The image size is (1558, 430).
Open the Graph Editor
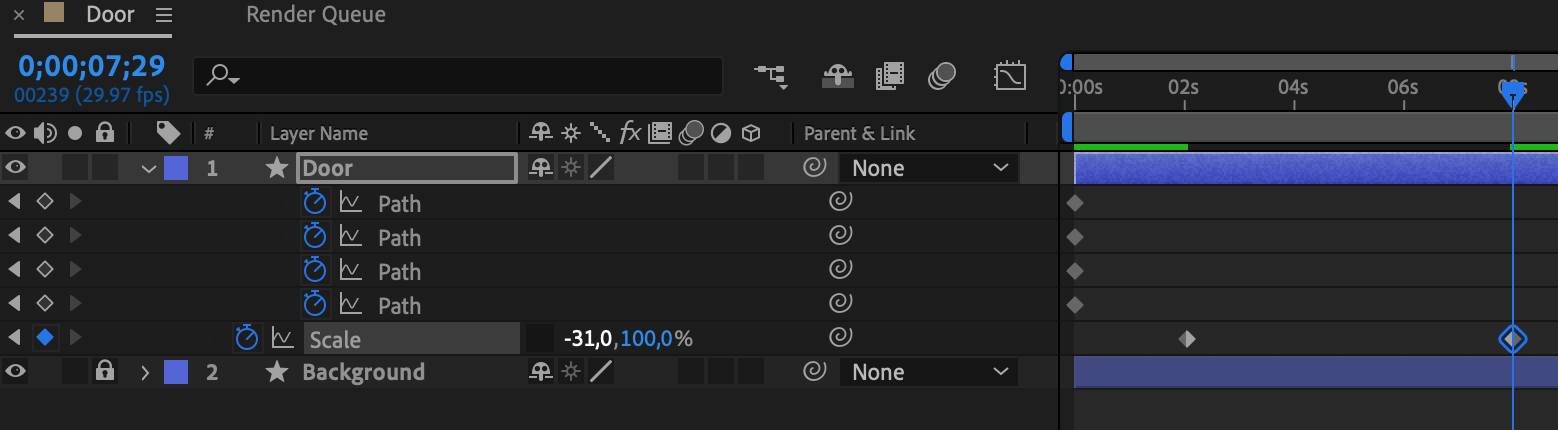1010,76
